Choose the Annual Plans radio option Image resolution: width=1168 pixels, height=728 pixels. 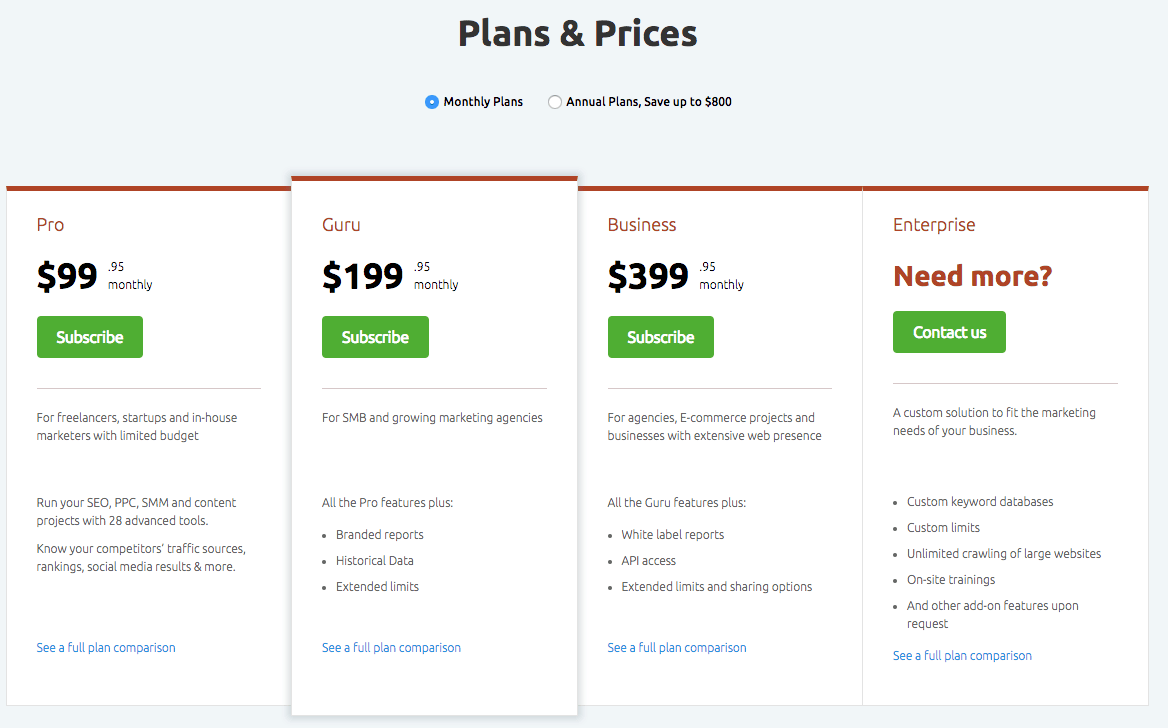pyautogui.click(x=555, y=102)
